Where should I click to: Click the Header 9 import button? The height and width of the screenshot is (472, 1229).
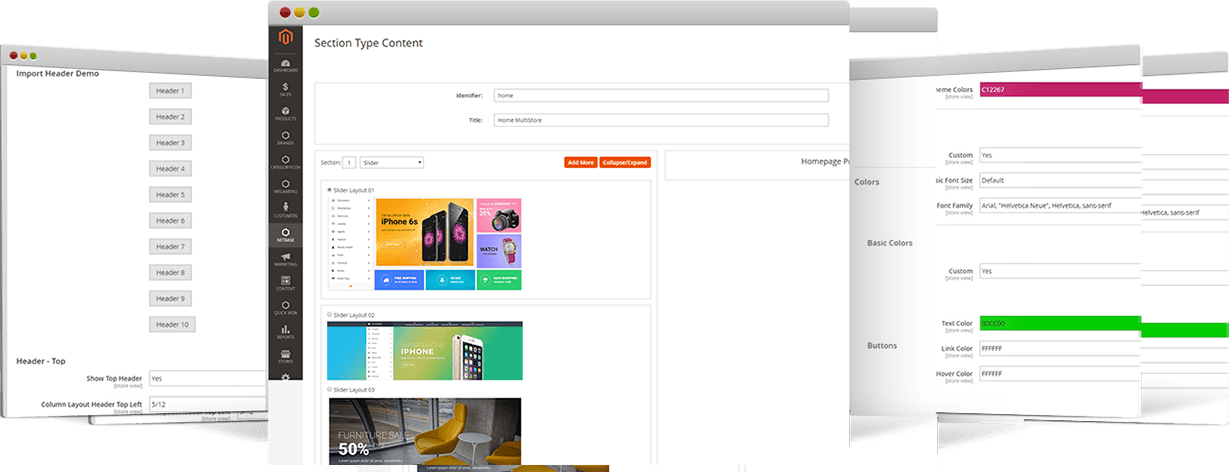(x=170, y=298)
